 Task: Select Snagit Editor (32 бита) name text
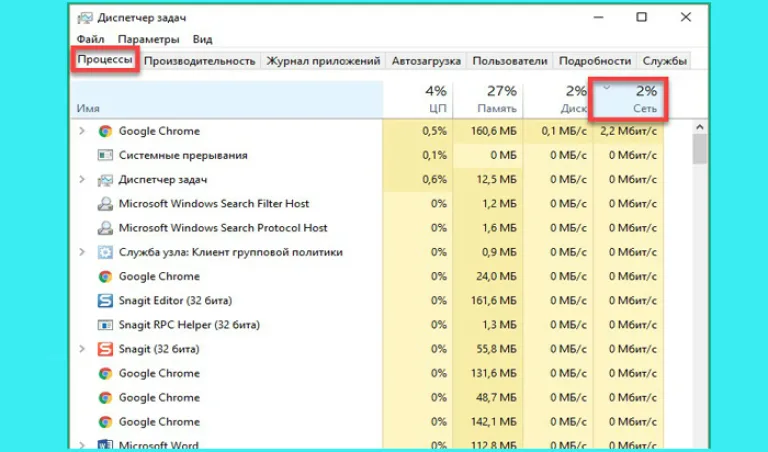click(x=175, y=301)
